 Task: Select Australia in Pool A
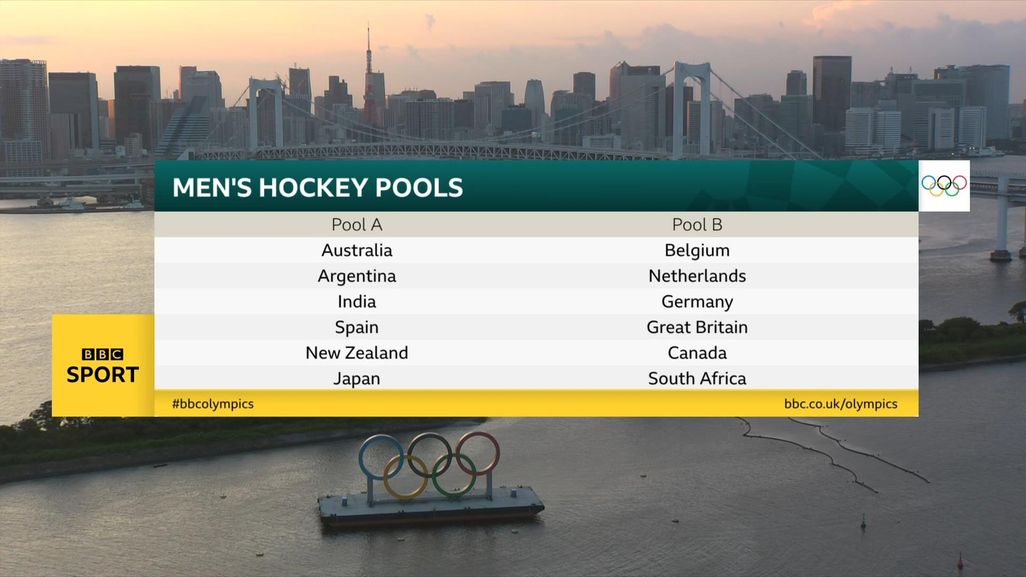[357, 251]
